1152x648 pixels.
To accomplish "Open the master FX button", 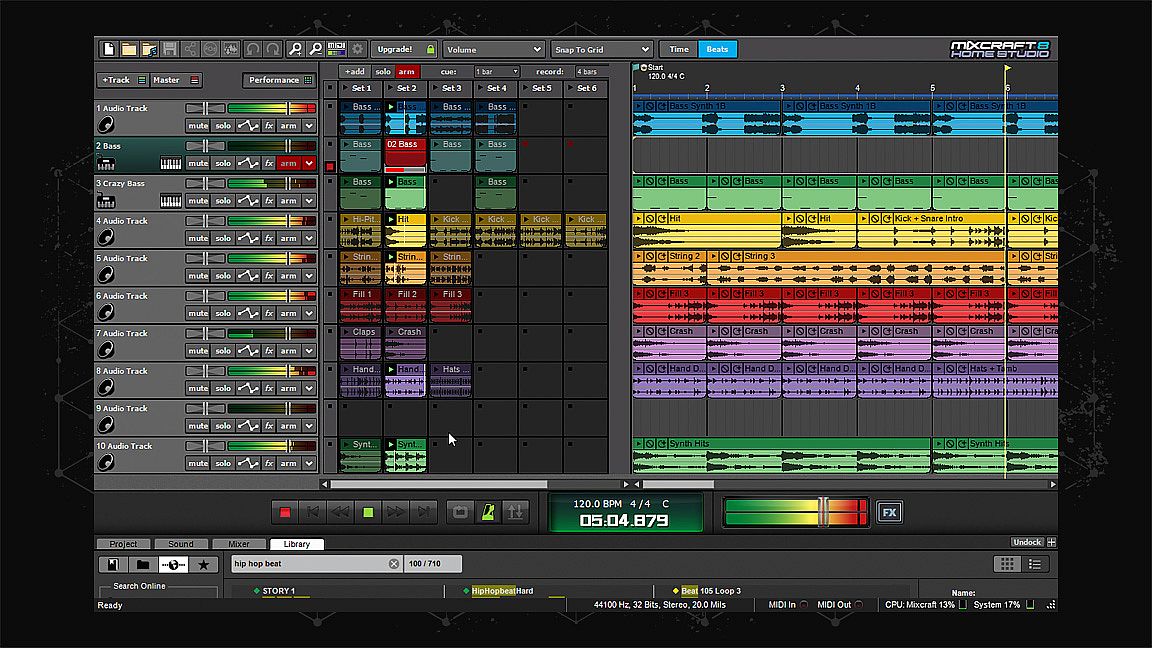I will coord(888,513).
